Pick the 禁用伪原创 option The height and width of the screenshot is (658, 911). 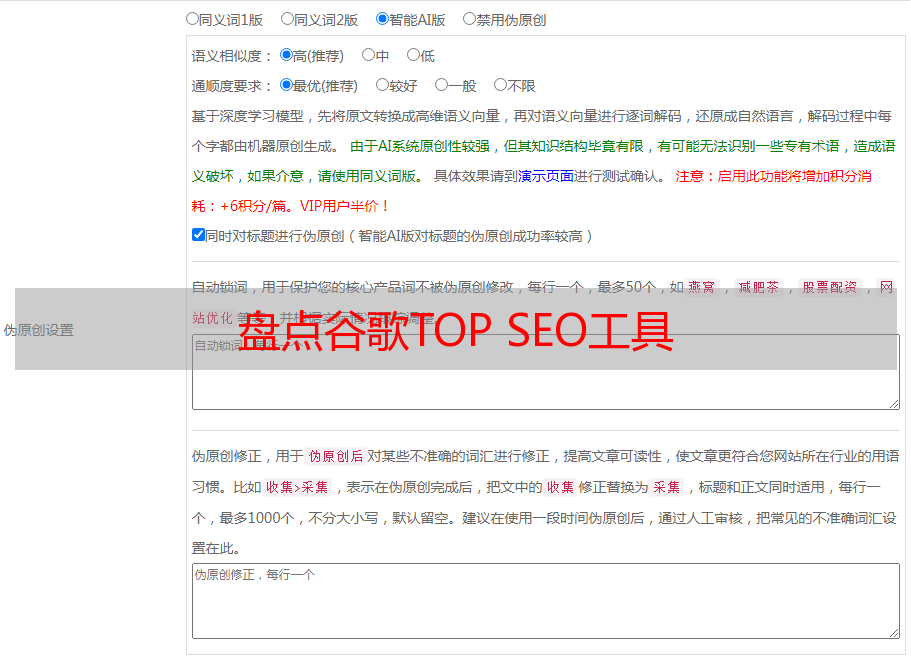pyautogui.click(x=469, y=19)
